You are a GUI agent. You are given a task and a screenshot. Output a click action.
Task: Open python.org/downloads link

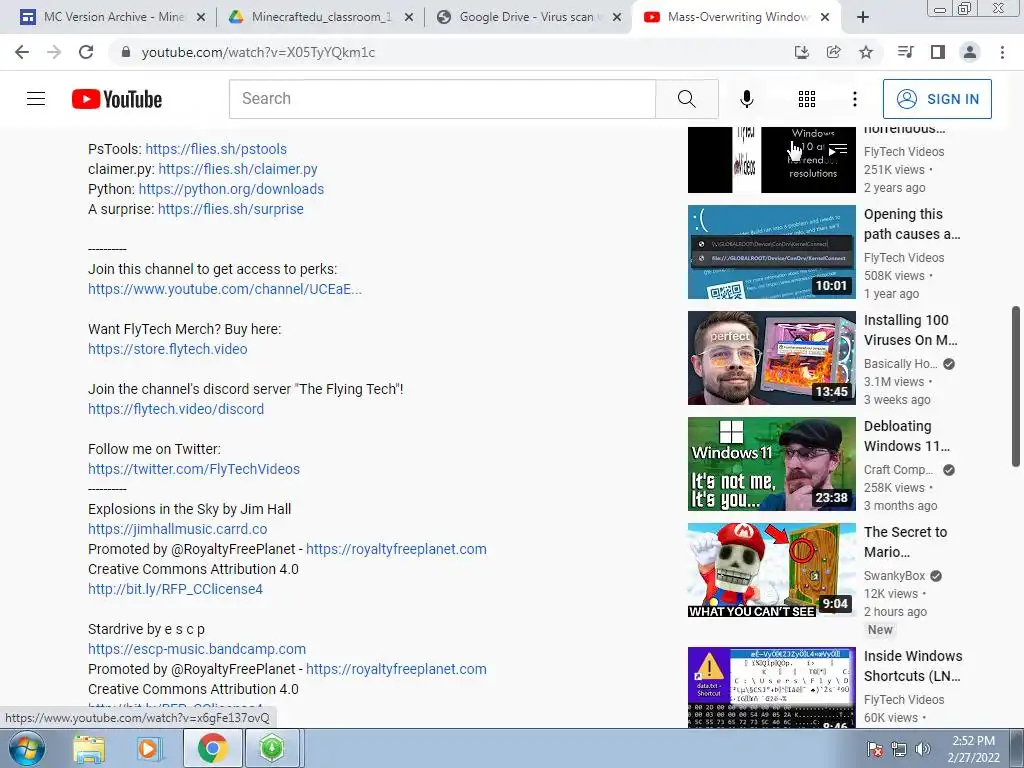(x=231, y=189)
